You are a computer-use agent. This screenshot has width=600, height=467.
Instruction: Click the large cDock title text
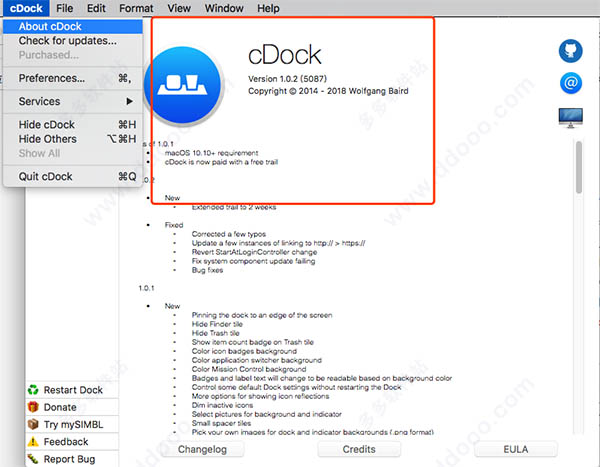284,55
